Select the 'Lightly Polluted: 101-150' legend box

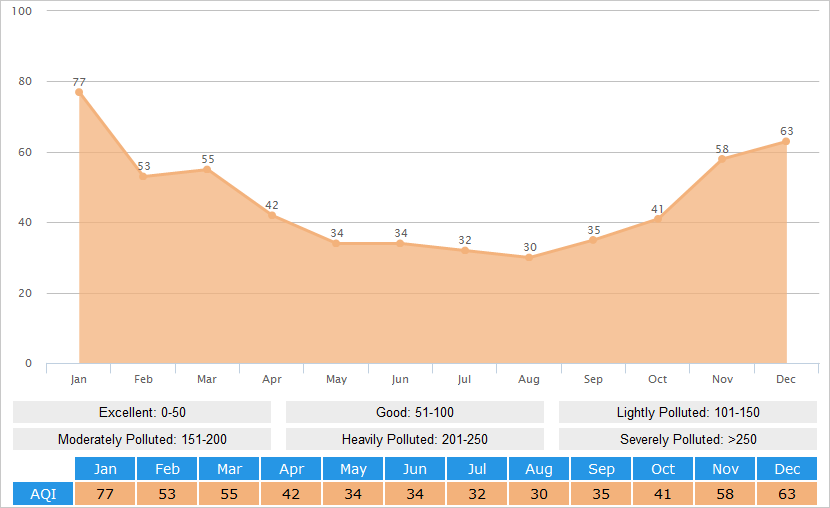point(688,412)
